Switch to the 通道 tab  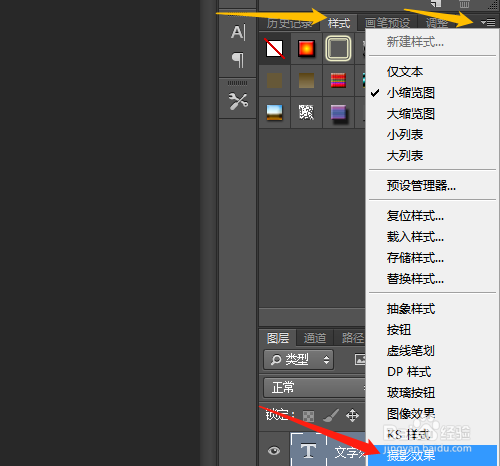[x=315, y=338]
